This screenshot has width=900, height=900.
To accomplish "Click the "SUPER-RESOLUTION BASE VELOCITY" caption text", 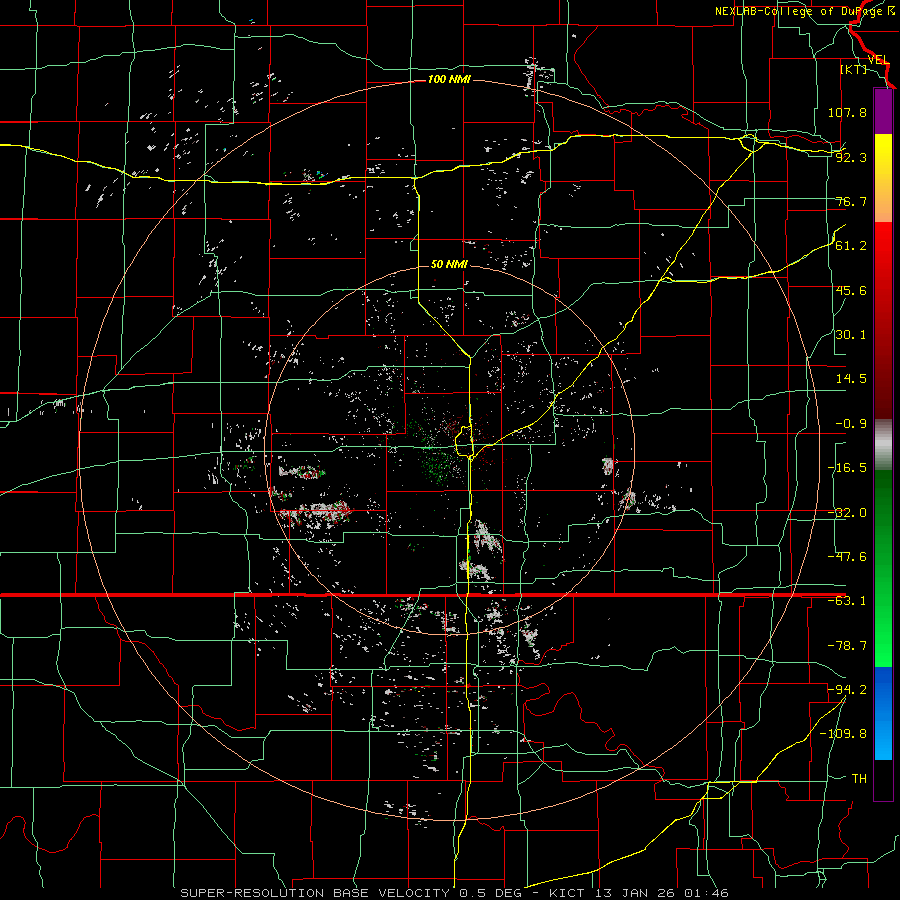I will pyautogui.click(x=317, y=893).
